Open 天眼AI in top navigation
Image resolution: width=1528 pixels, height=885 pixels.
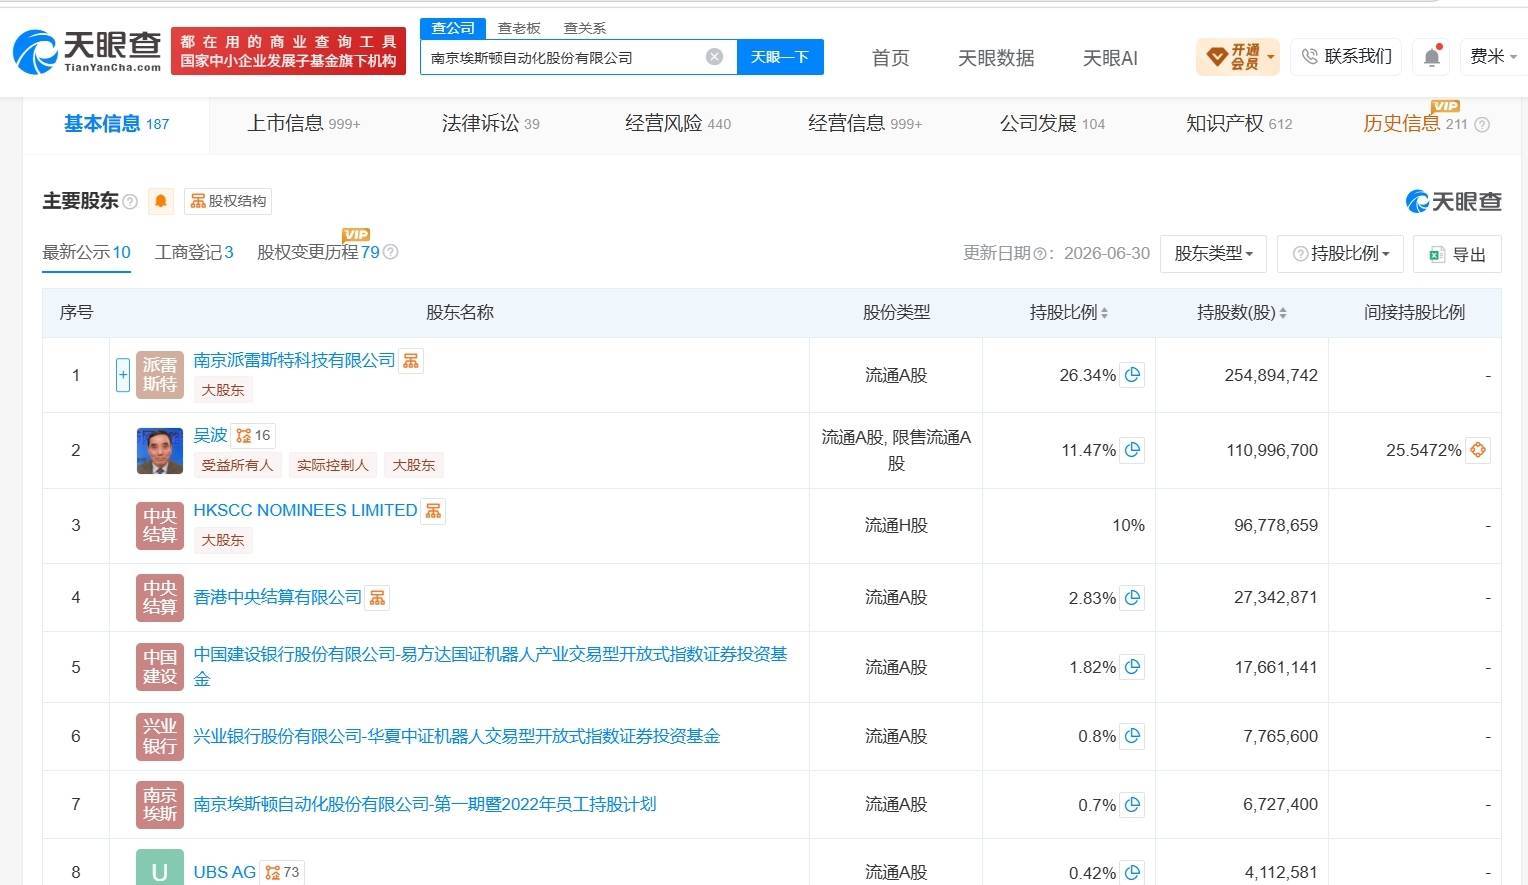click(1110, 58)
